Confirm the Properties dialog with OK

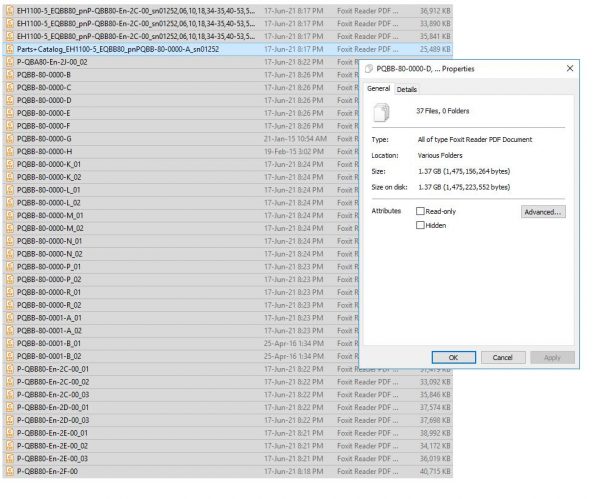click(453, 357)
